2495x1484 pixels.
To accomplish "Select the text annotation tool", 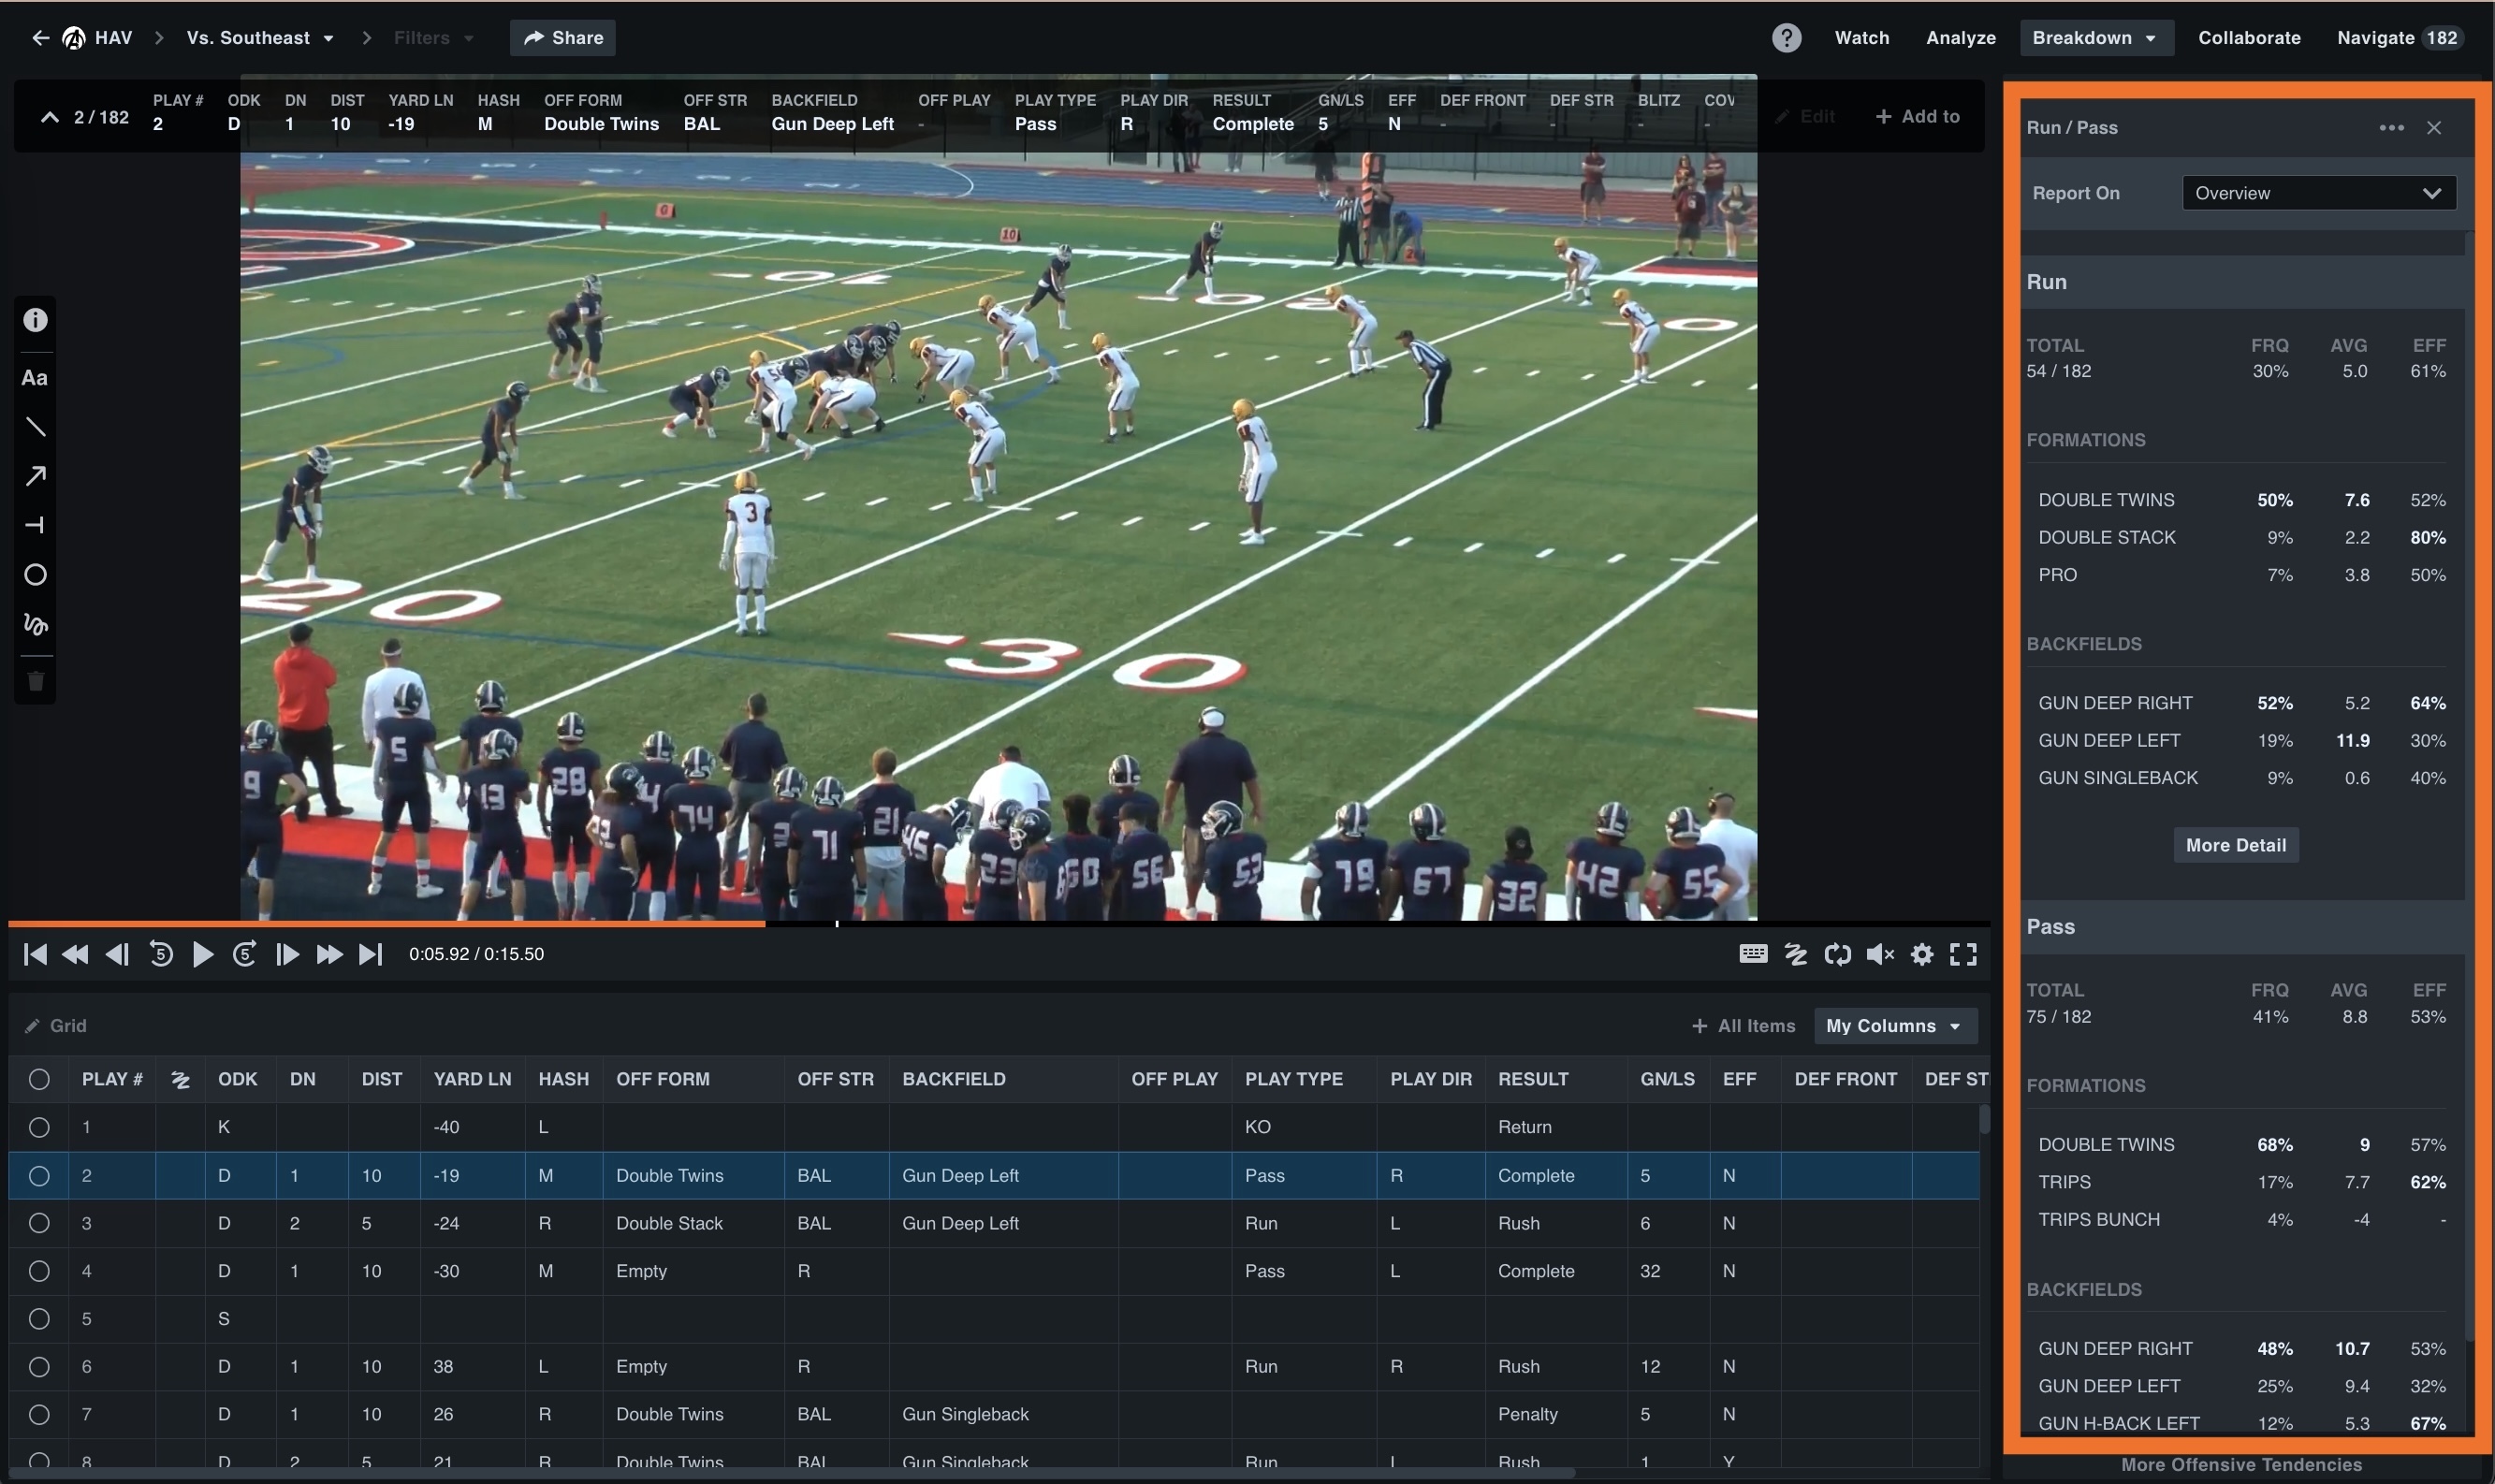I will tap(35, 377).
